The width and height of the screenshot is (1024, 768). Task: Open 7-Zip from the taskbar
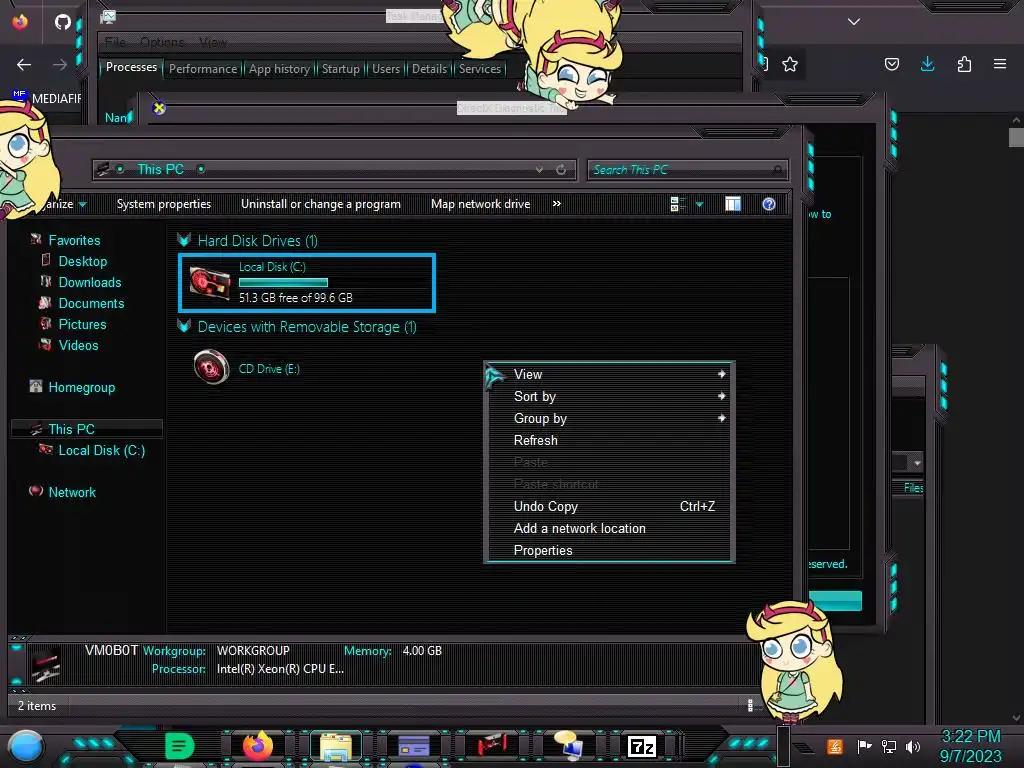[x=642, y=746]
